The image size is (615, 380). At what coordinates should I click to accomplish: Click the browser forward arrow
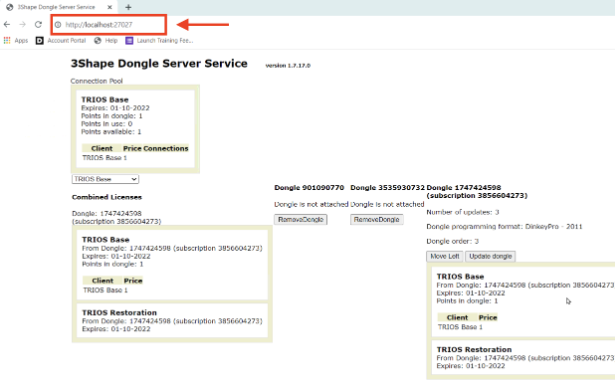[x=22, y=24]
